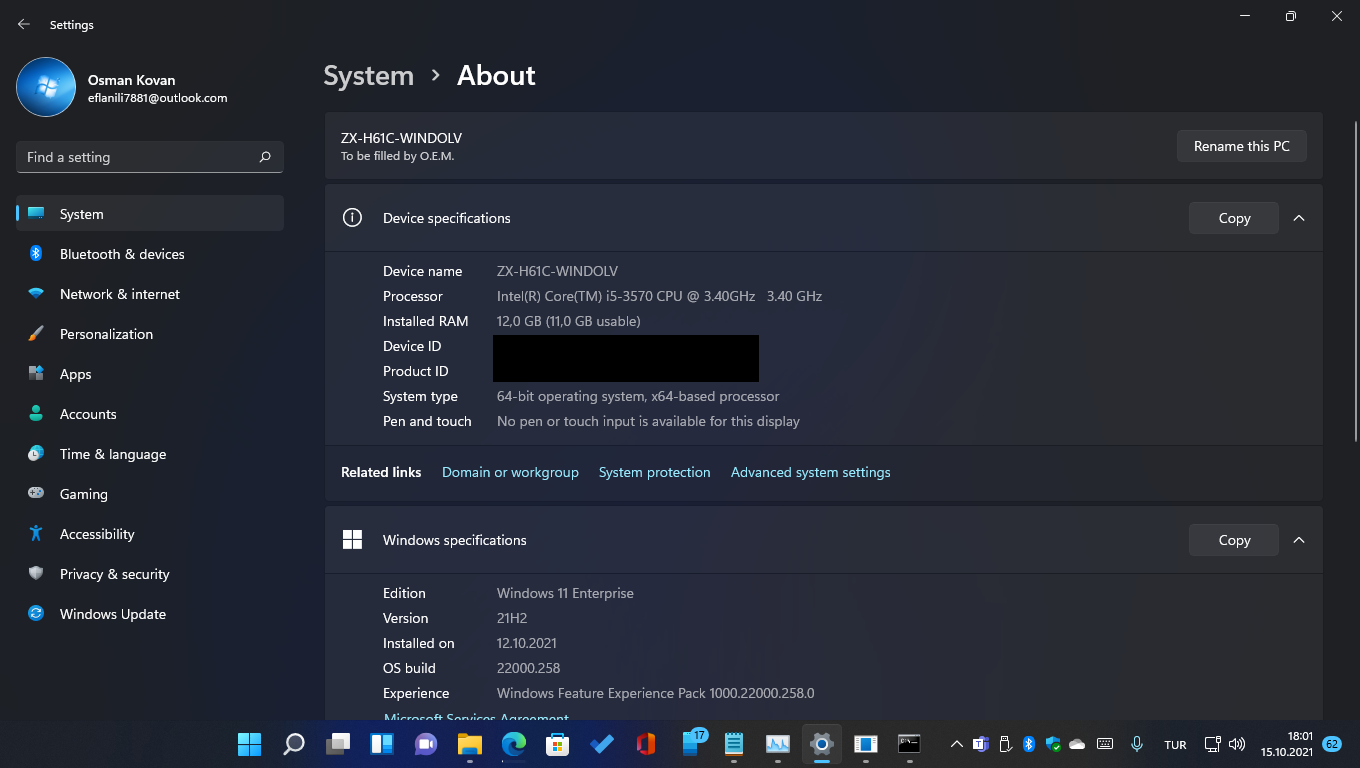
Task: Click the Osman Kovan profile picture
Action: click(46, 87)
